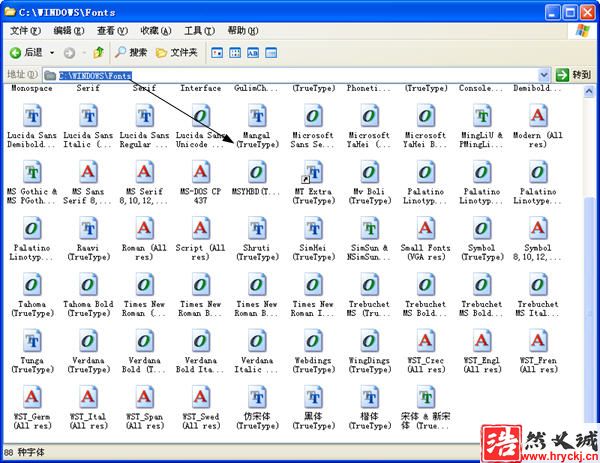Select the 黑体 (TrueType) font icon
This screenshot has height=463, width=600.
point(313,397)
